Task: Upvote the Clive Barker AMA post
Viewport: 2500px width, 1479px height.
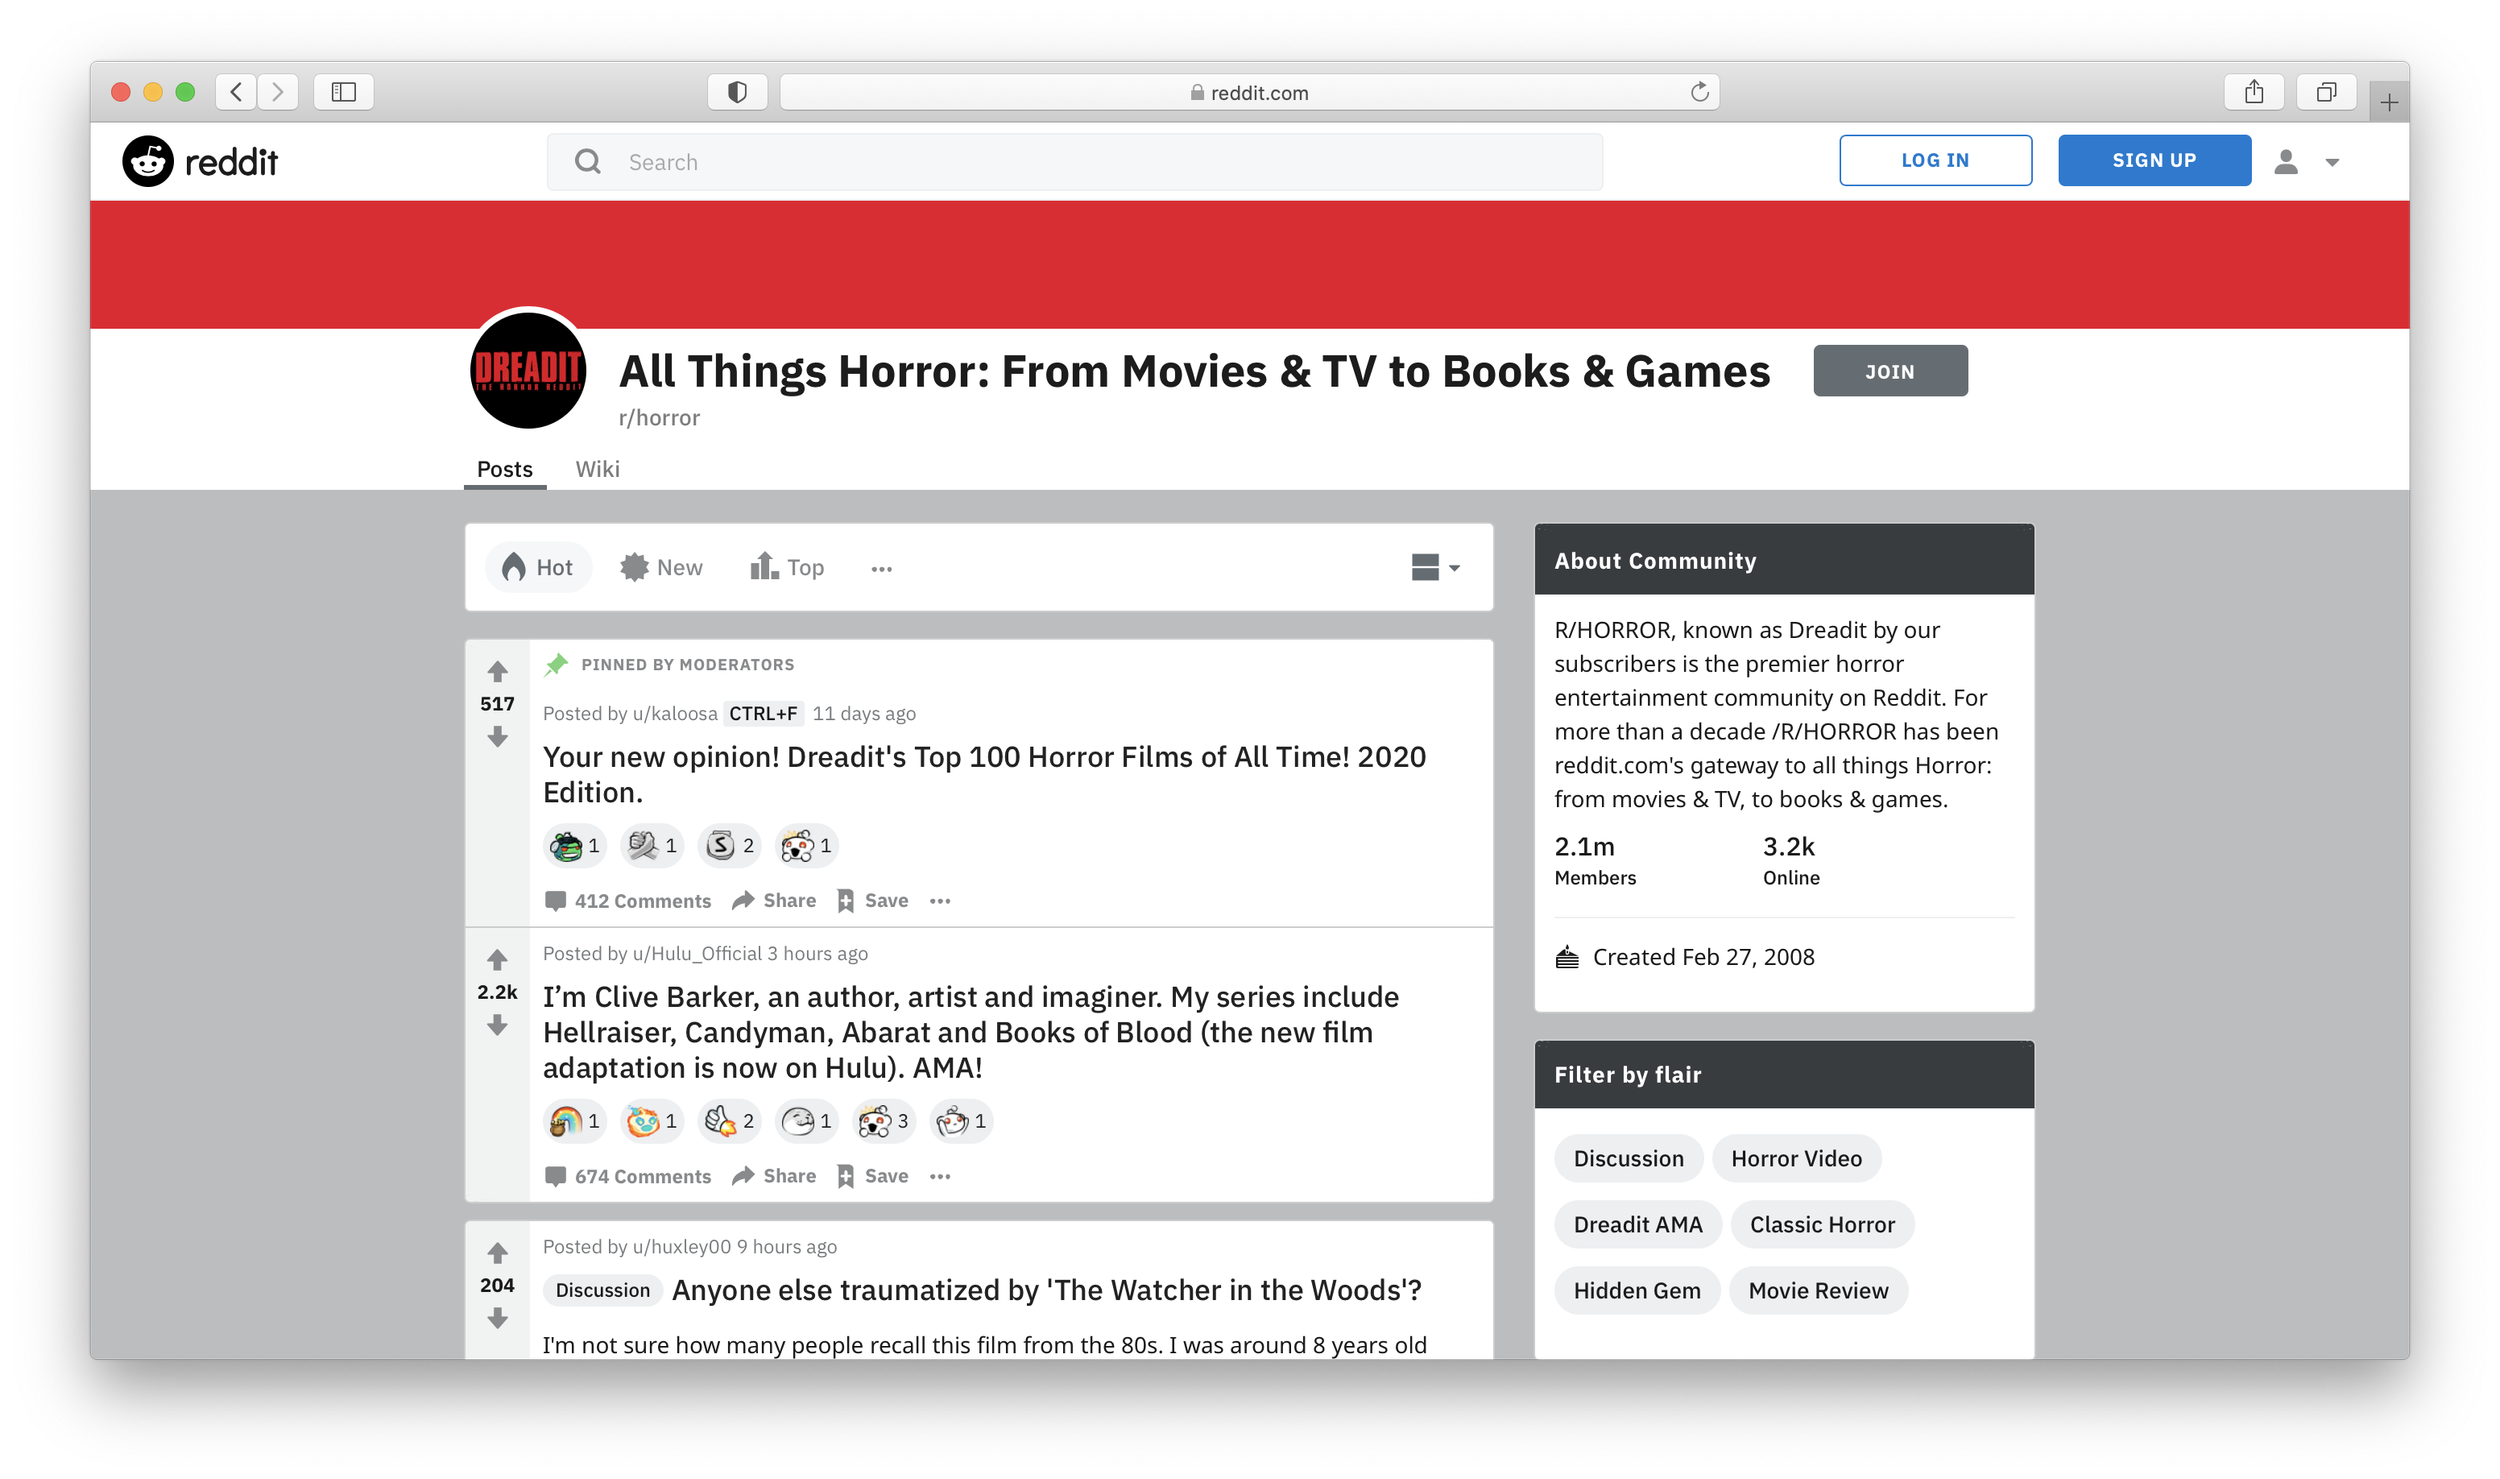Action: coord(497,960)
